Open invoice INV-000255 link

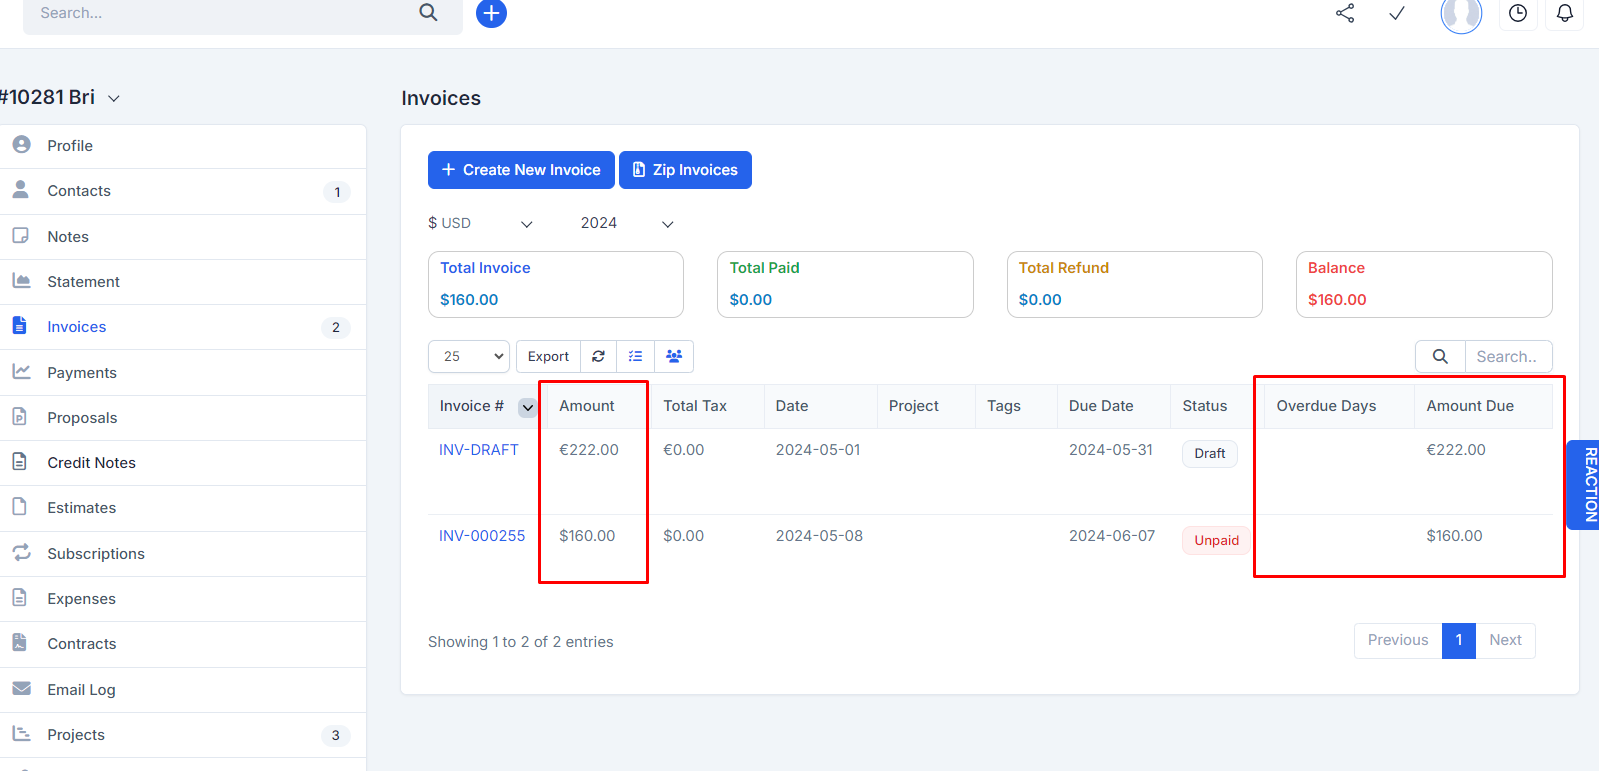(x=482, y=536)
